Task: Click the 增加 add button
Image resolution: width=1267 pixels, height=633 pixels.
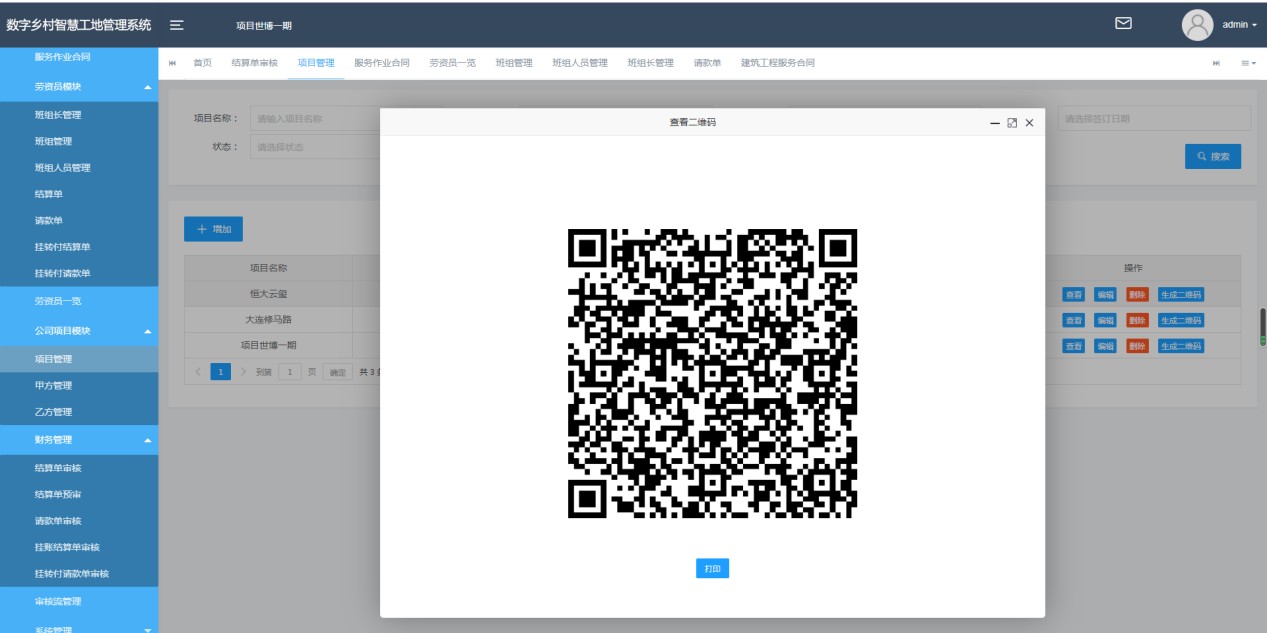Action: tap(213, 229)
